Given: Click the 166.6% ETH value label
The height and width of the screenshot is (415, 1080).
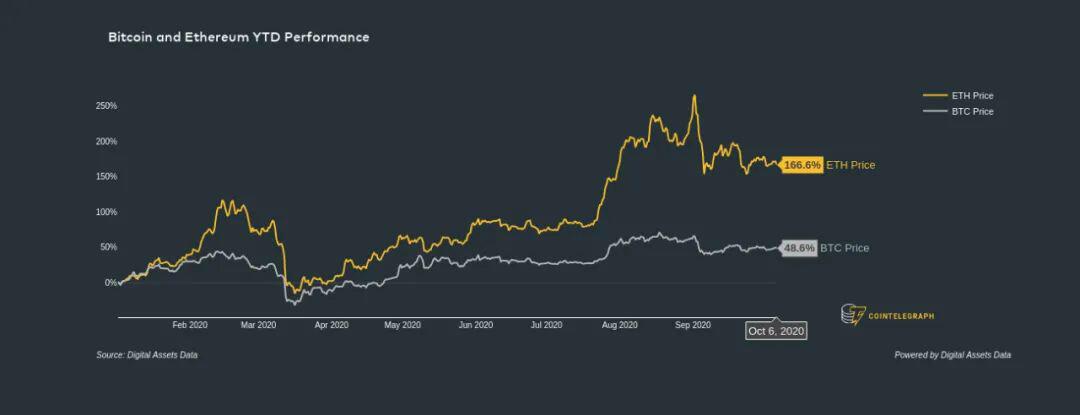Looking at the screenshot, I should [x=802, y=165].
